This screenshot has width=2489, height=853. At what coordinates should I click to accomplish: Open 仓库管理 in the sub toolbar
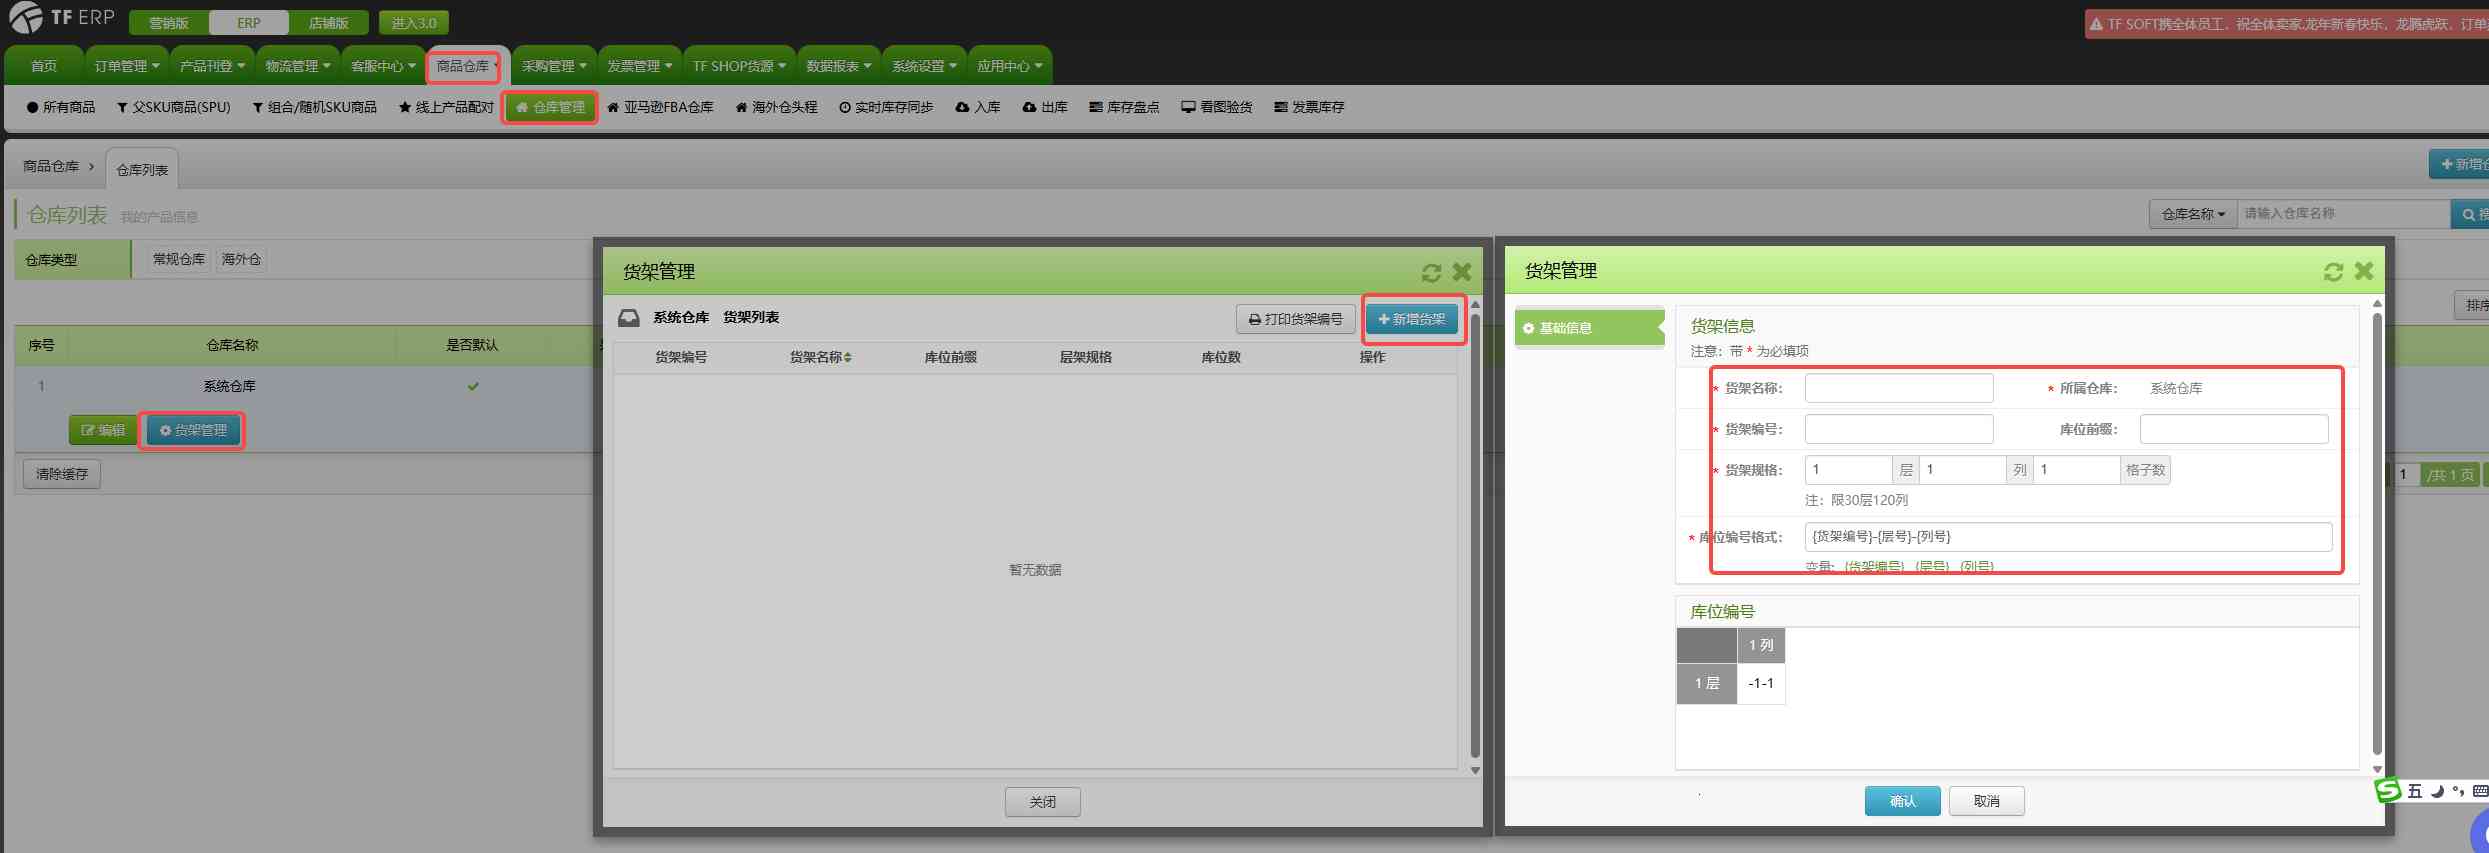550,107
